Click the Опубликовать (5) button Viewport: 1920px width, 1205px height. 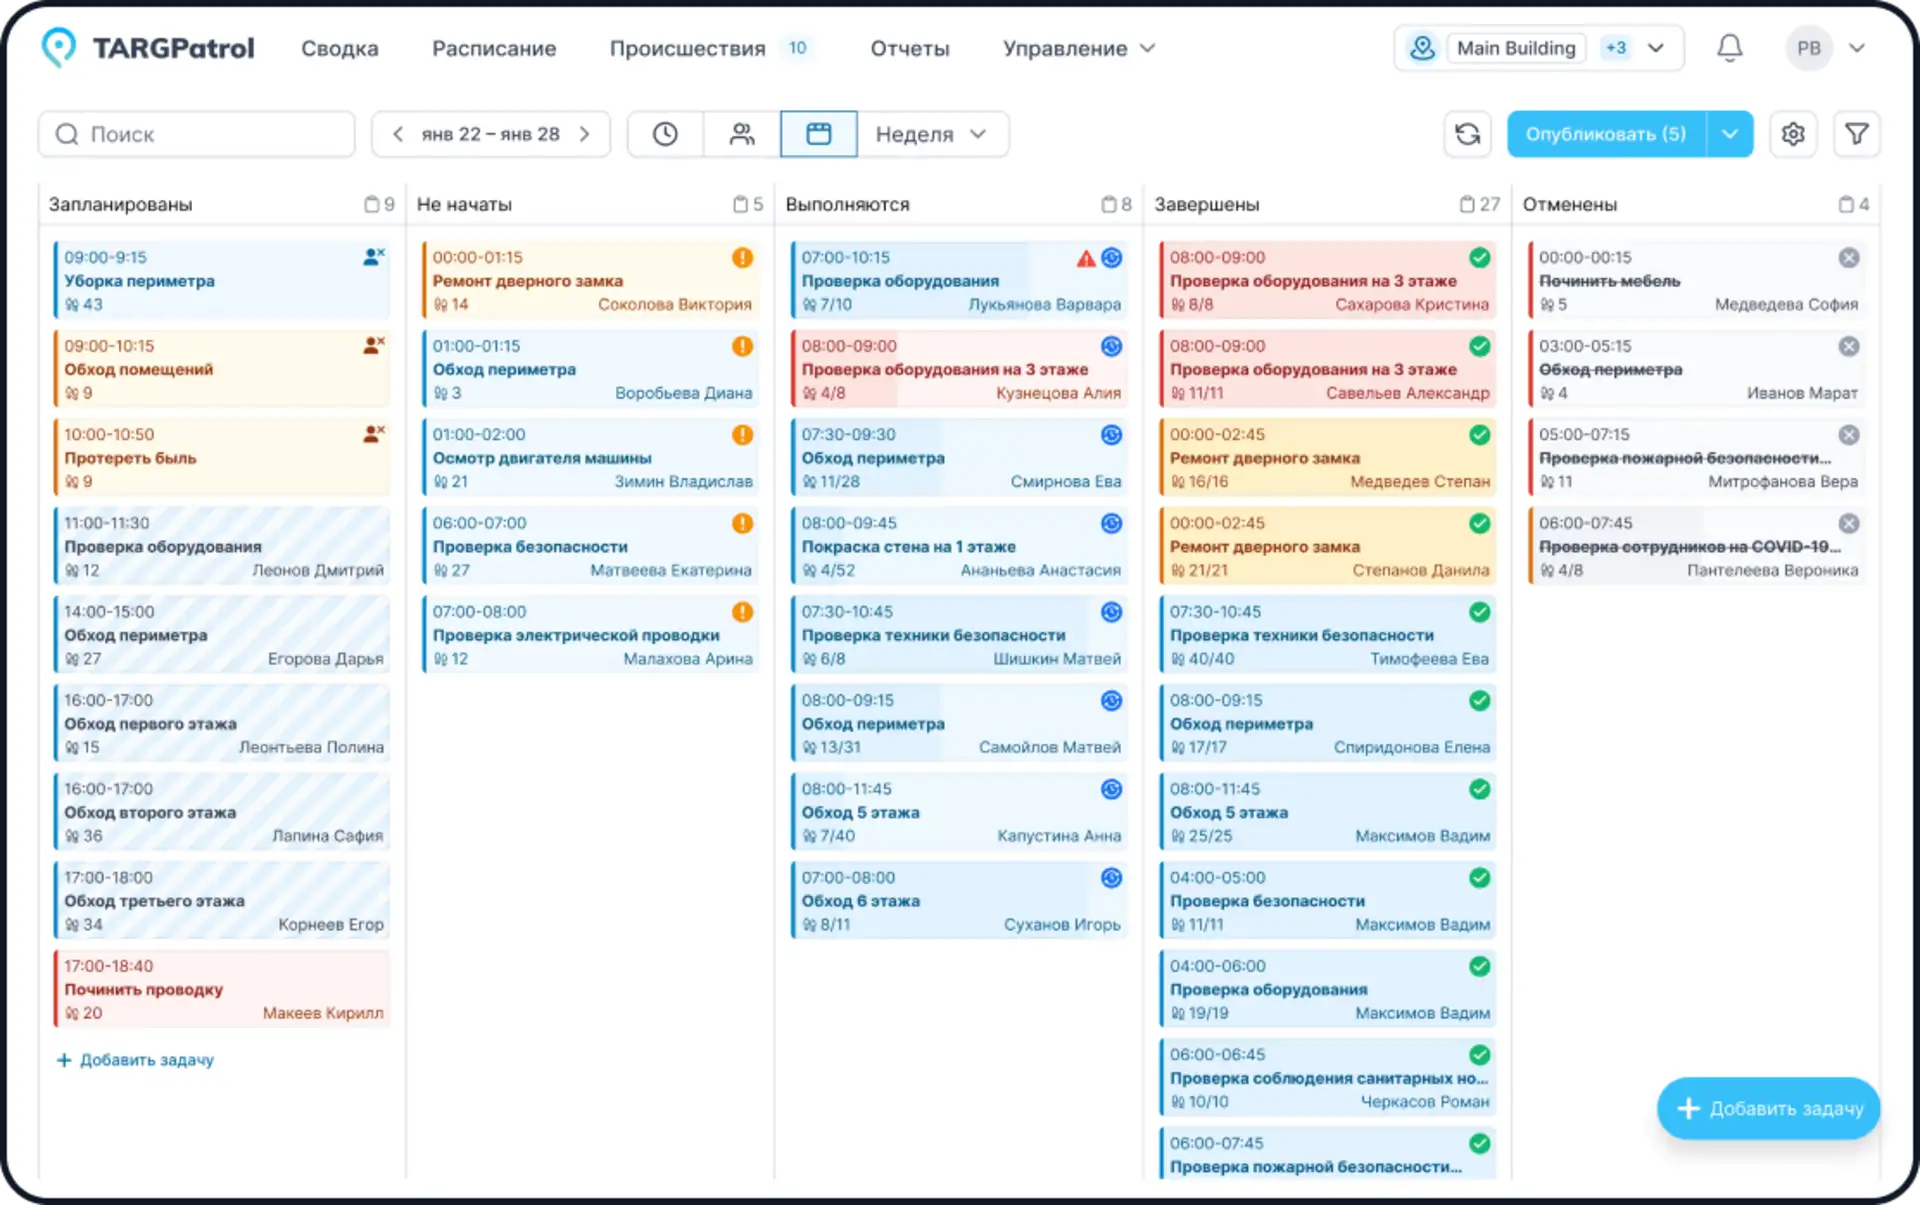(x=1605, y=134)
